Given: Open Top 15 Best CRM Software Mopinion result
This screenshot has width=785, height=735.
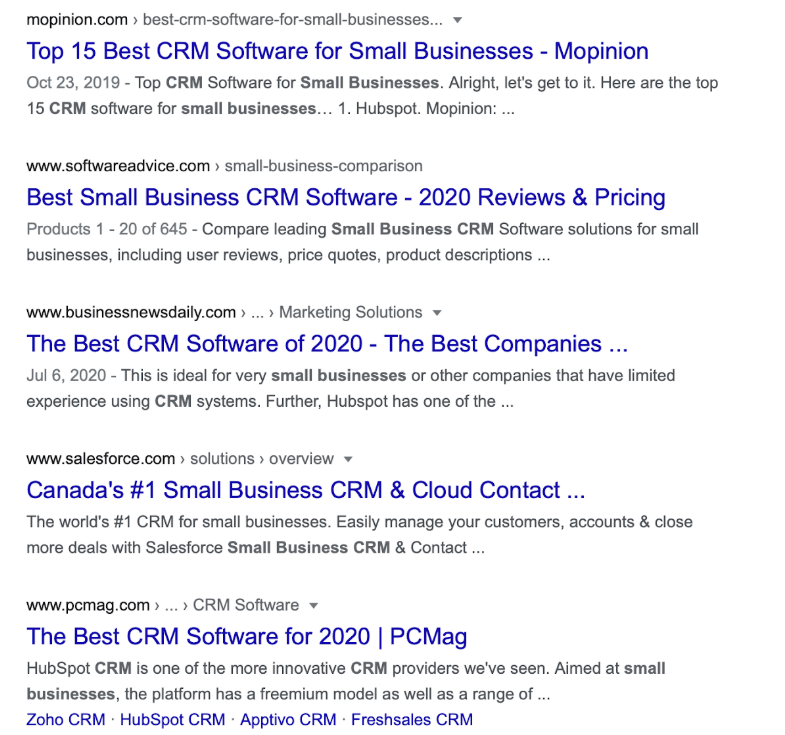Looking at the screenshot, I should [337, 51].
